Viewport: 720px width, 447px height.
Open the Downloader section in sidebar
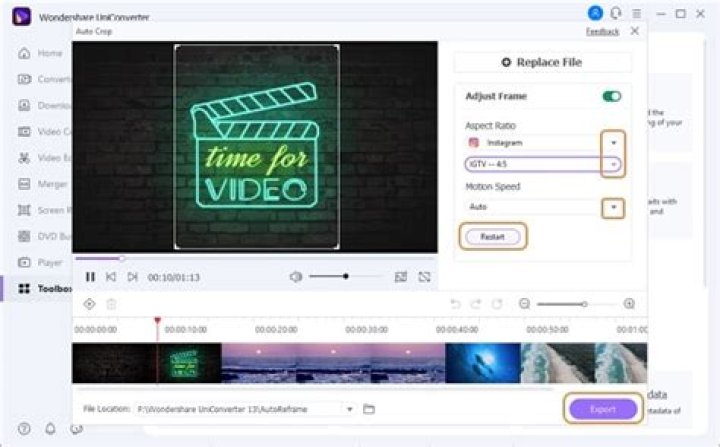[44, 105]
